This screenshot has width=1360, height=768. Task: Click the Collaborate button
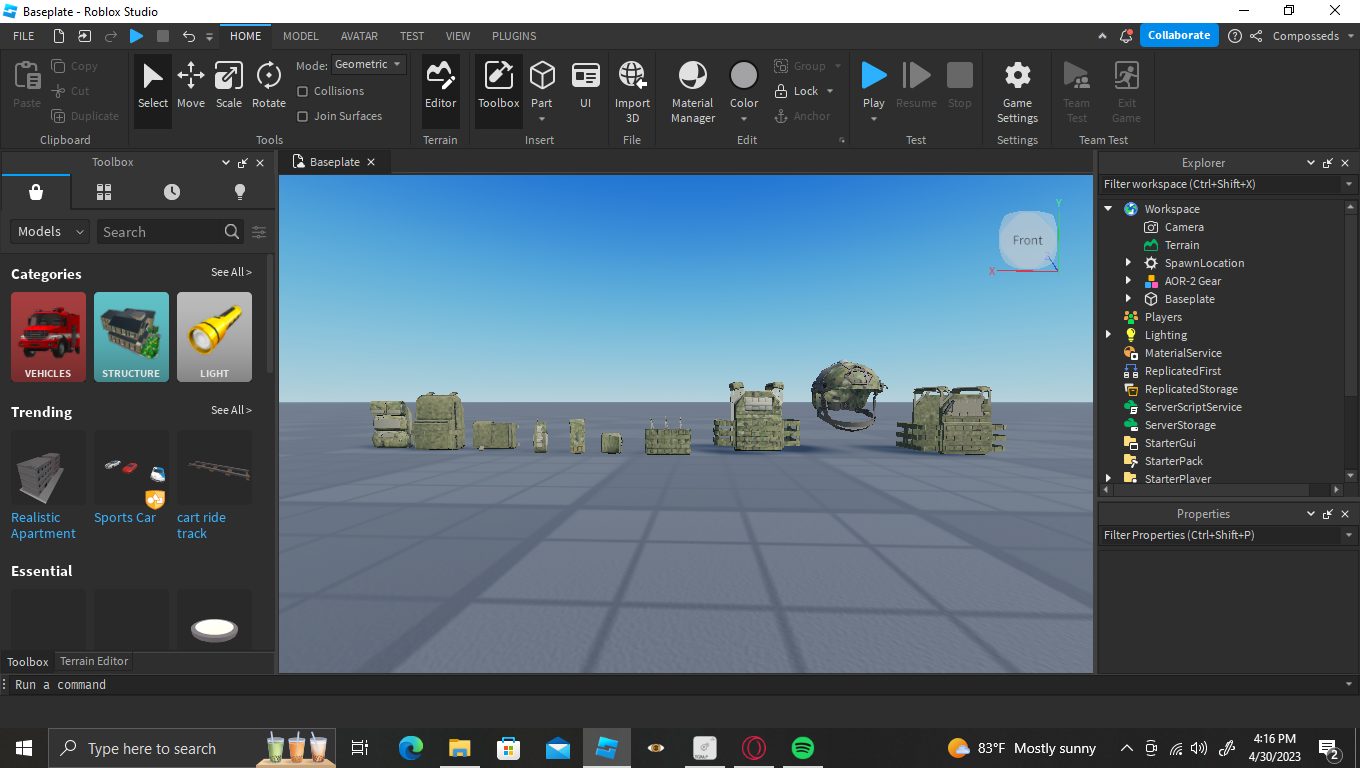coord(1179,35)
